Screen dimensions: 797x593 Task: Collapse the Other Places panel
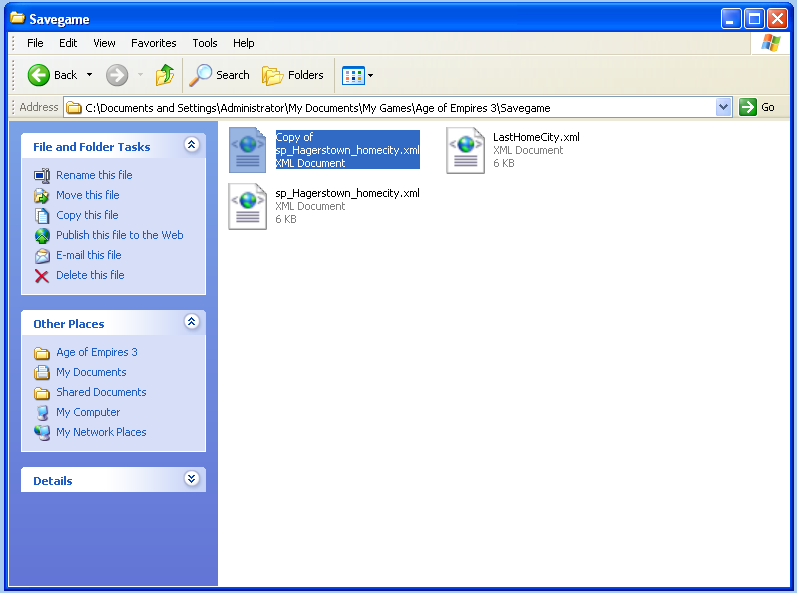(x=192, y=322)
